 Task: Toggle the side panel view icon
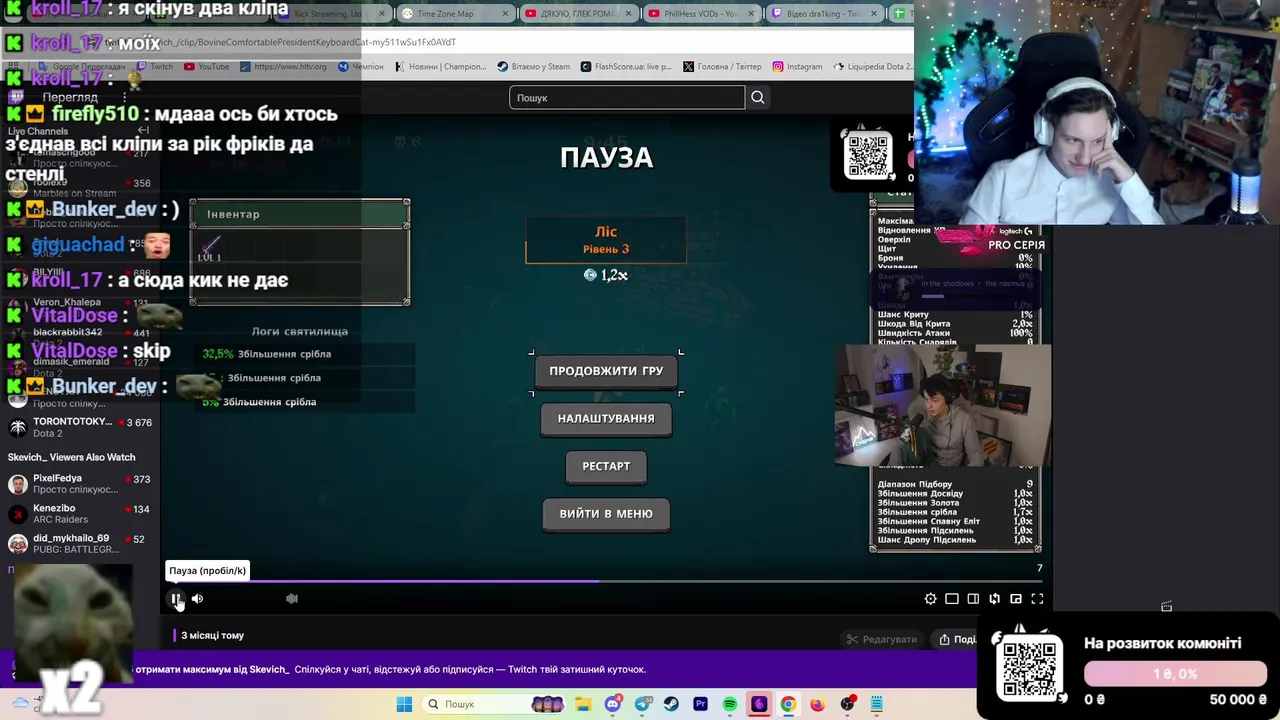point(973,599)
